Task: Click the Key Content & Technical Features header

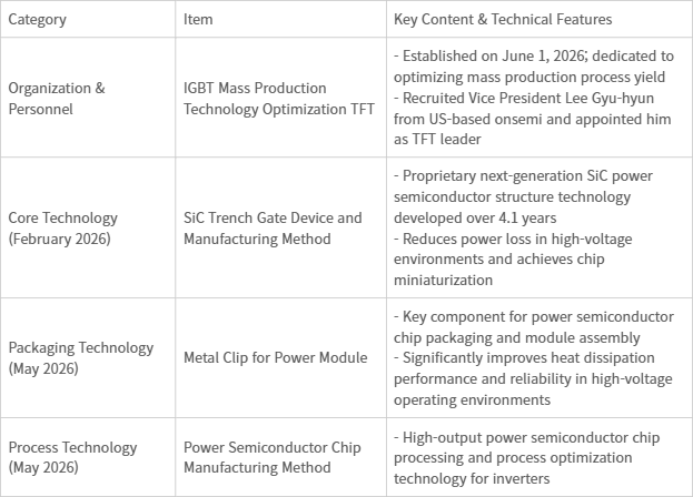Action: pos(503,19)
